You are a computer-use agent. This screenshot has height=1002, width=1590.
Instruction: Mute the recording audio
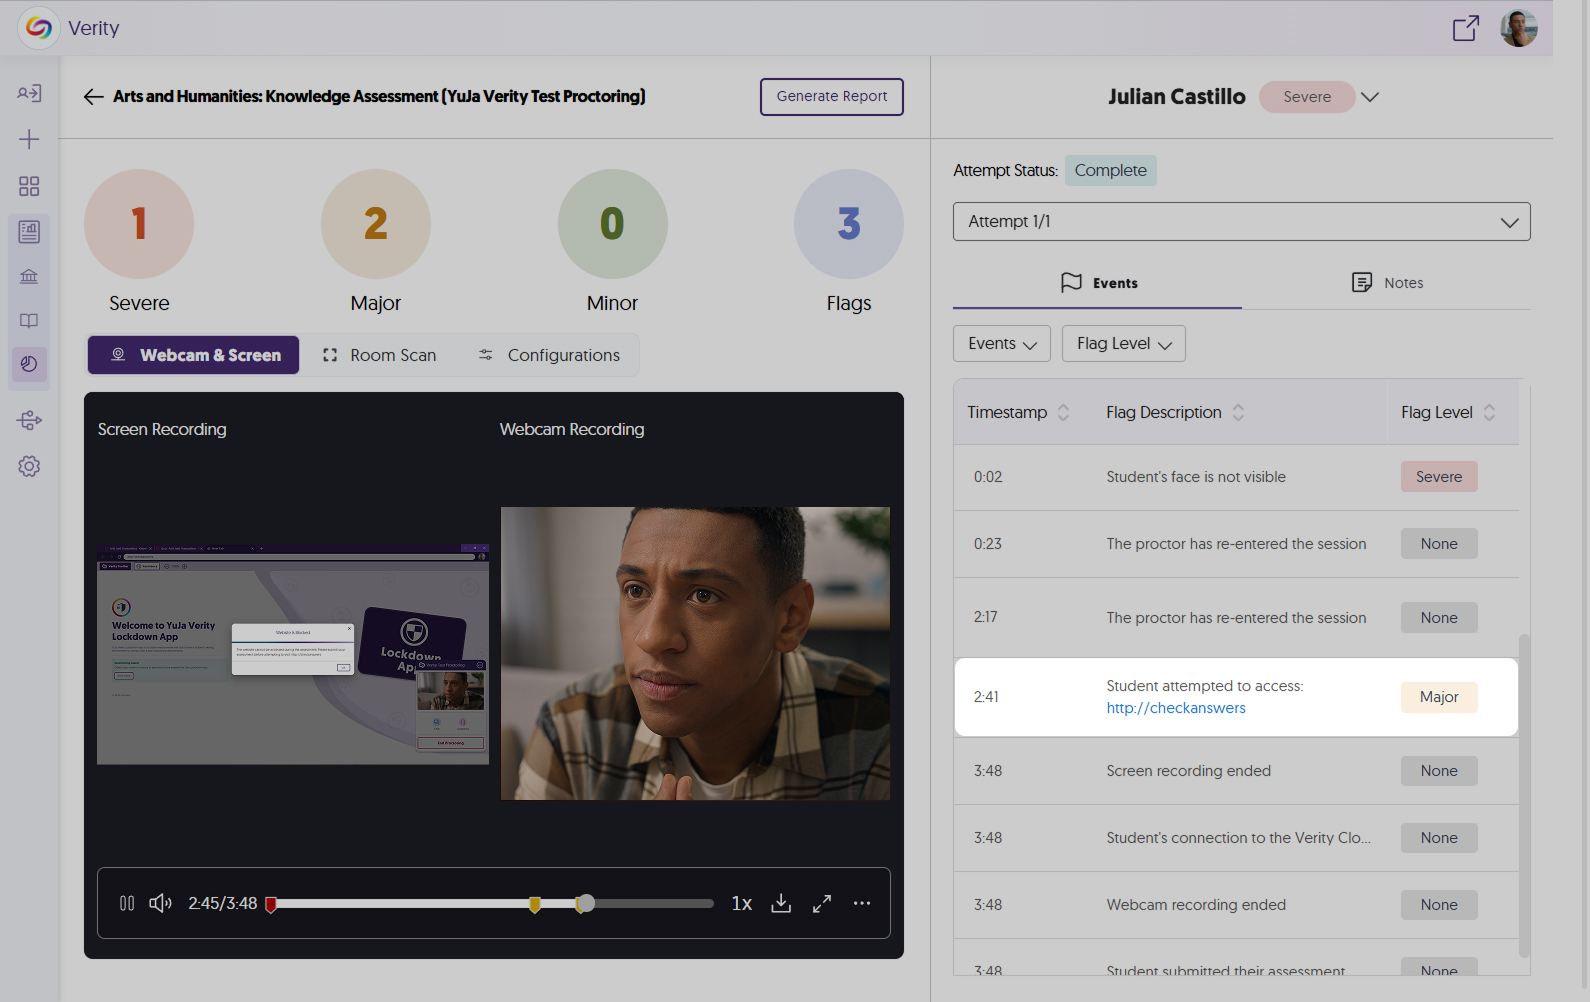point(160,904)
